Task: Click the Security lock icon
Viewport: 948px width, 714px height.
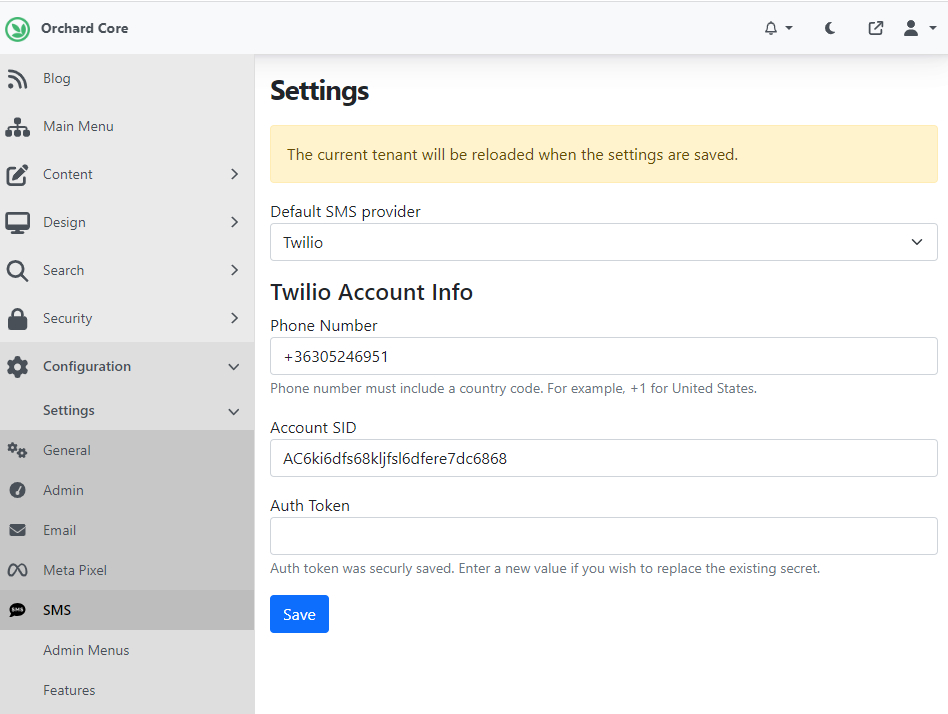Action: pyautogui.click(x=18, y=319)
